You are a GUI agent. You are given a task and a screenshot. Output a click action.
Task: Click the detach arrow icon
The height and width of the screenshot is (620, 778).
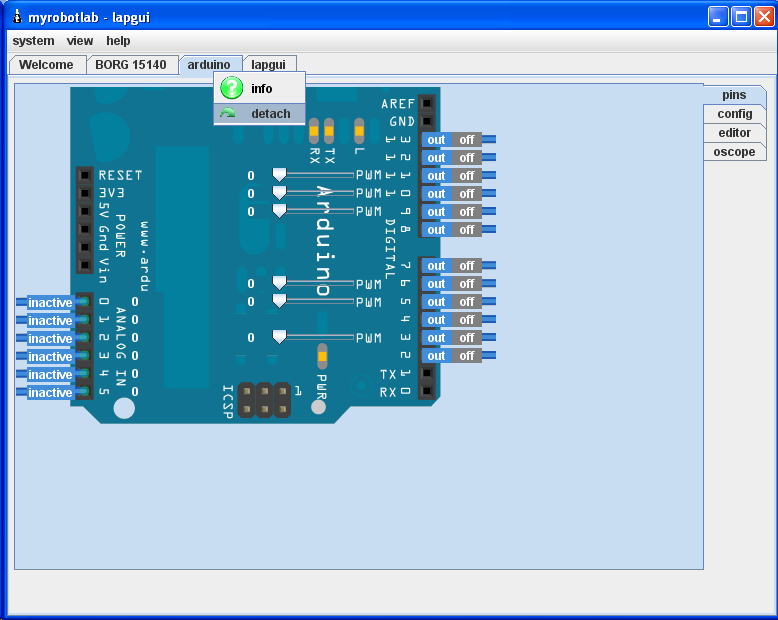click(x=228, y=114)
